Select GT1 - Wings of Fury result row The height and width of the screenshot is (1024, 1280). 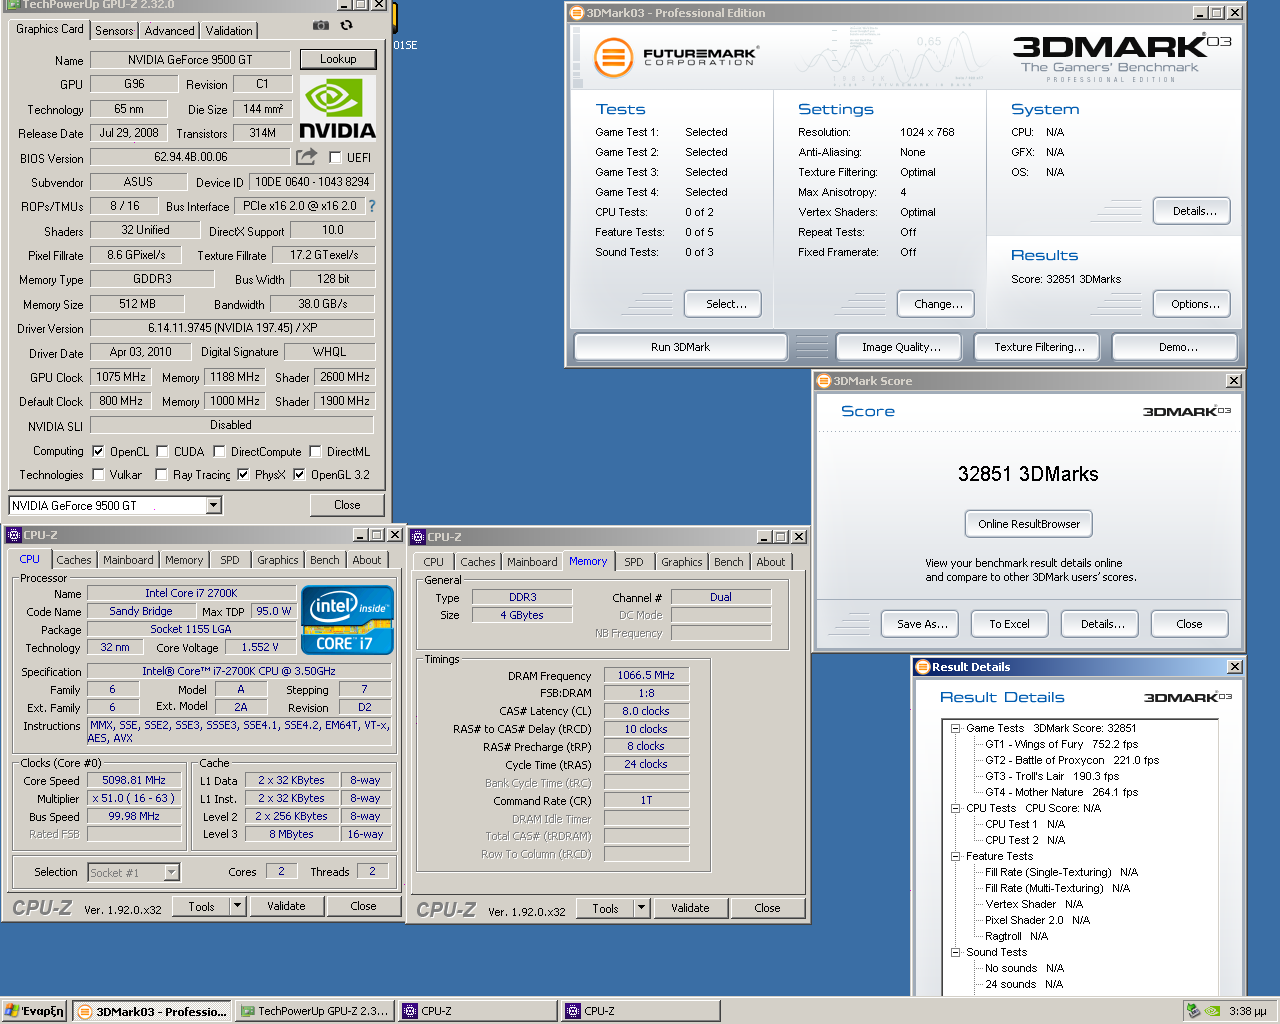[1061, 744]
